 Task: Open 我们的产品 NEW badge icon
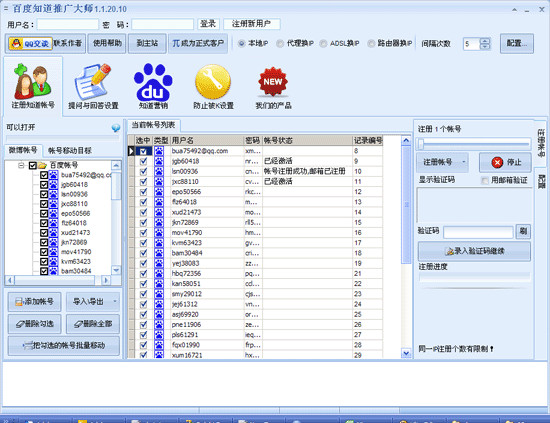[273, 82]
